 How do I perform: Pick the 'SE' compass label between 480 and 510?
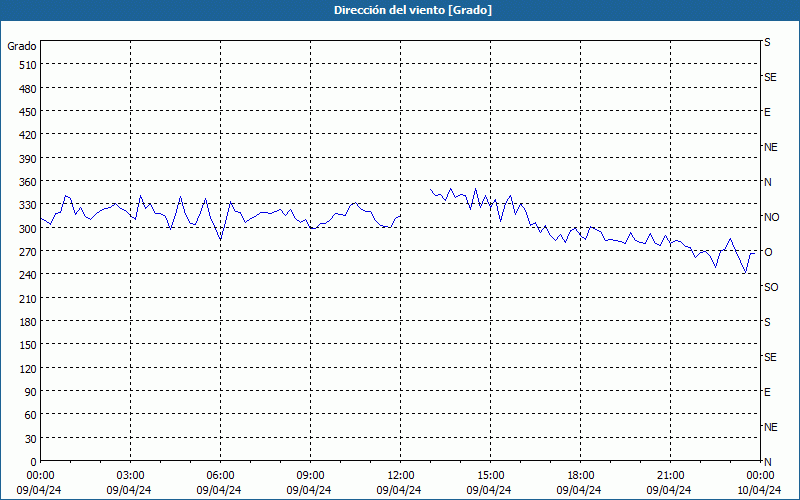point(770,77)
